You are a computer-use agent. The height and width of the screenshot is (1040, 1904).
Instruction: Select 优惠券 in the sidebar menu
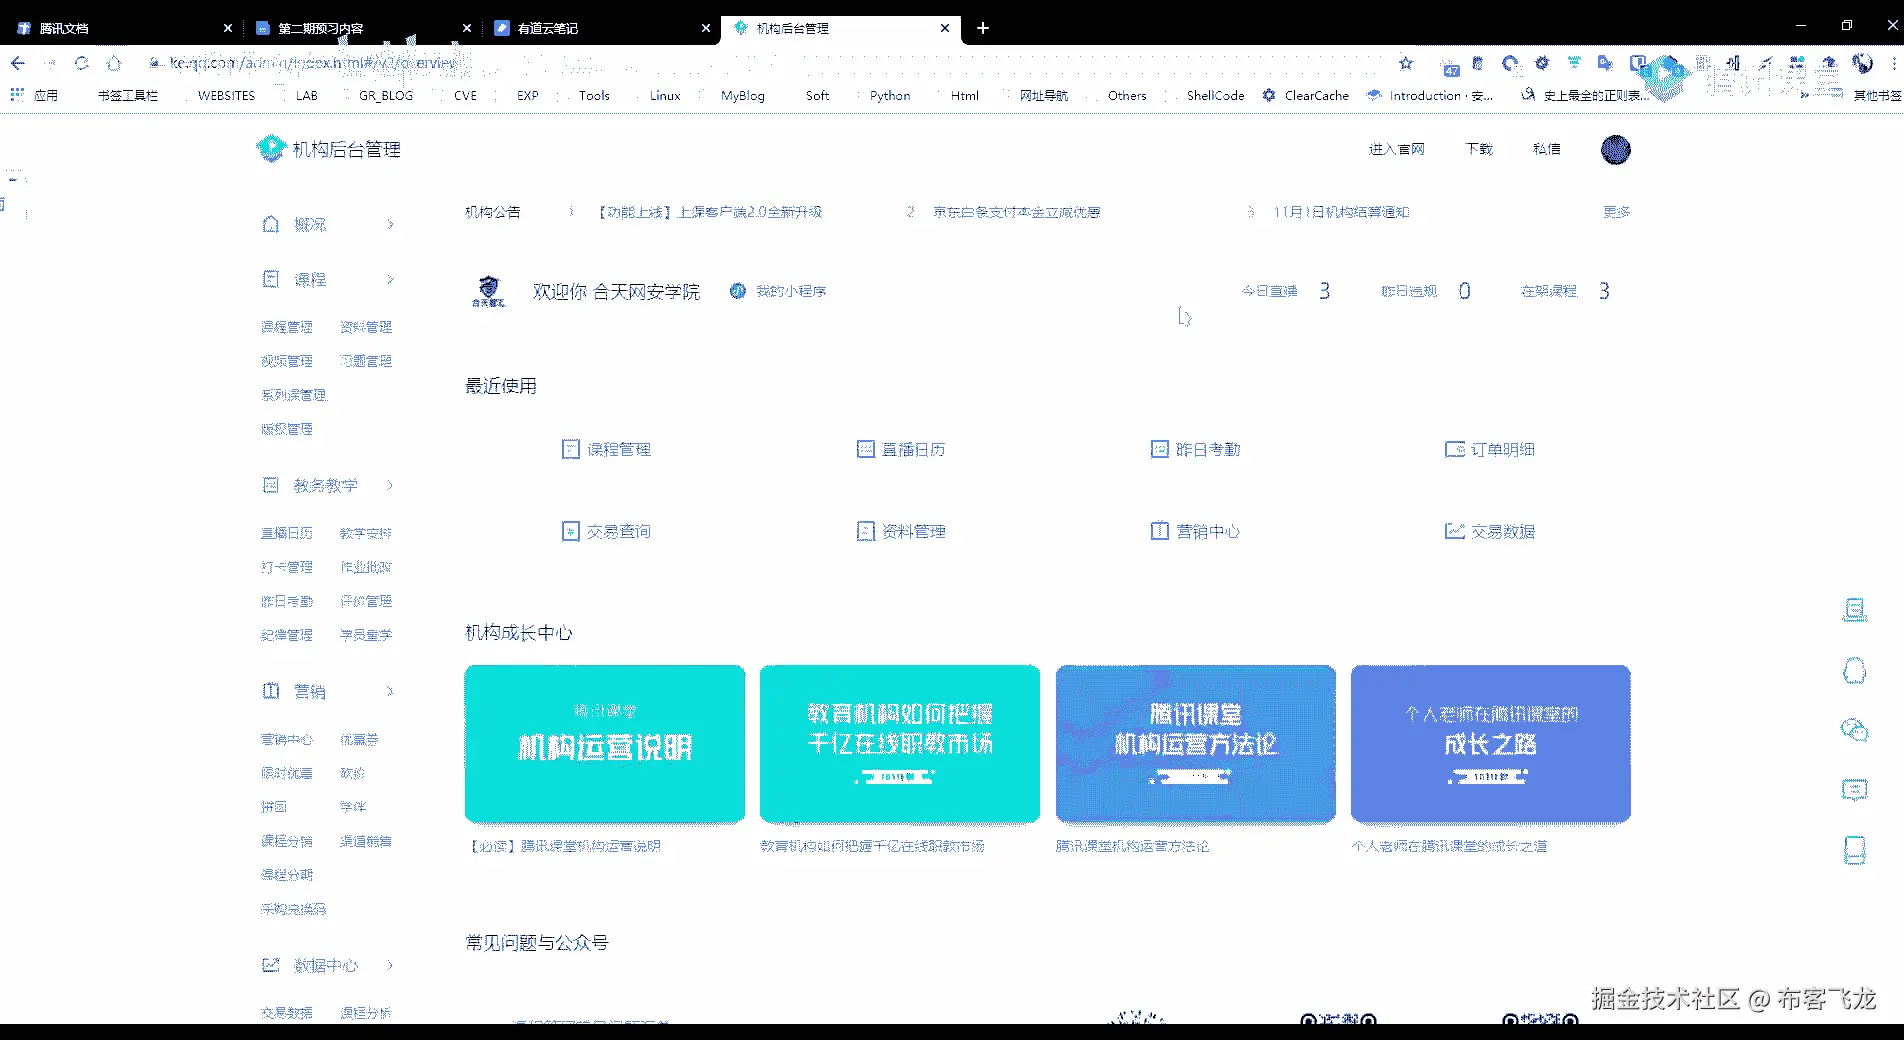click(x=359, y=740)
